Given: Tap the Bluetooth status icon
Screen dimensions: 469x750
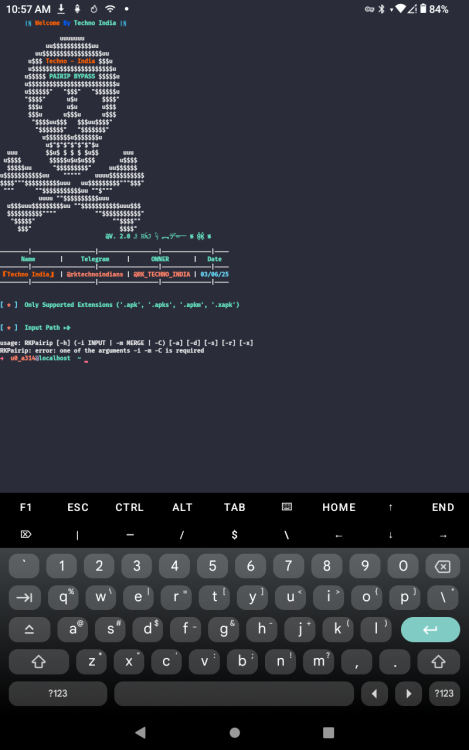Looking at the screenshot, I should click(x=381, y=9).
